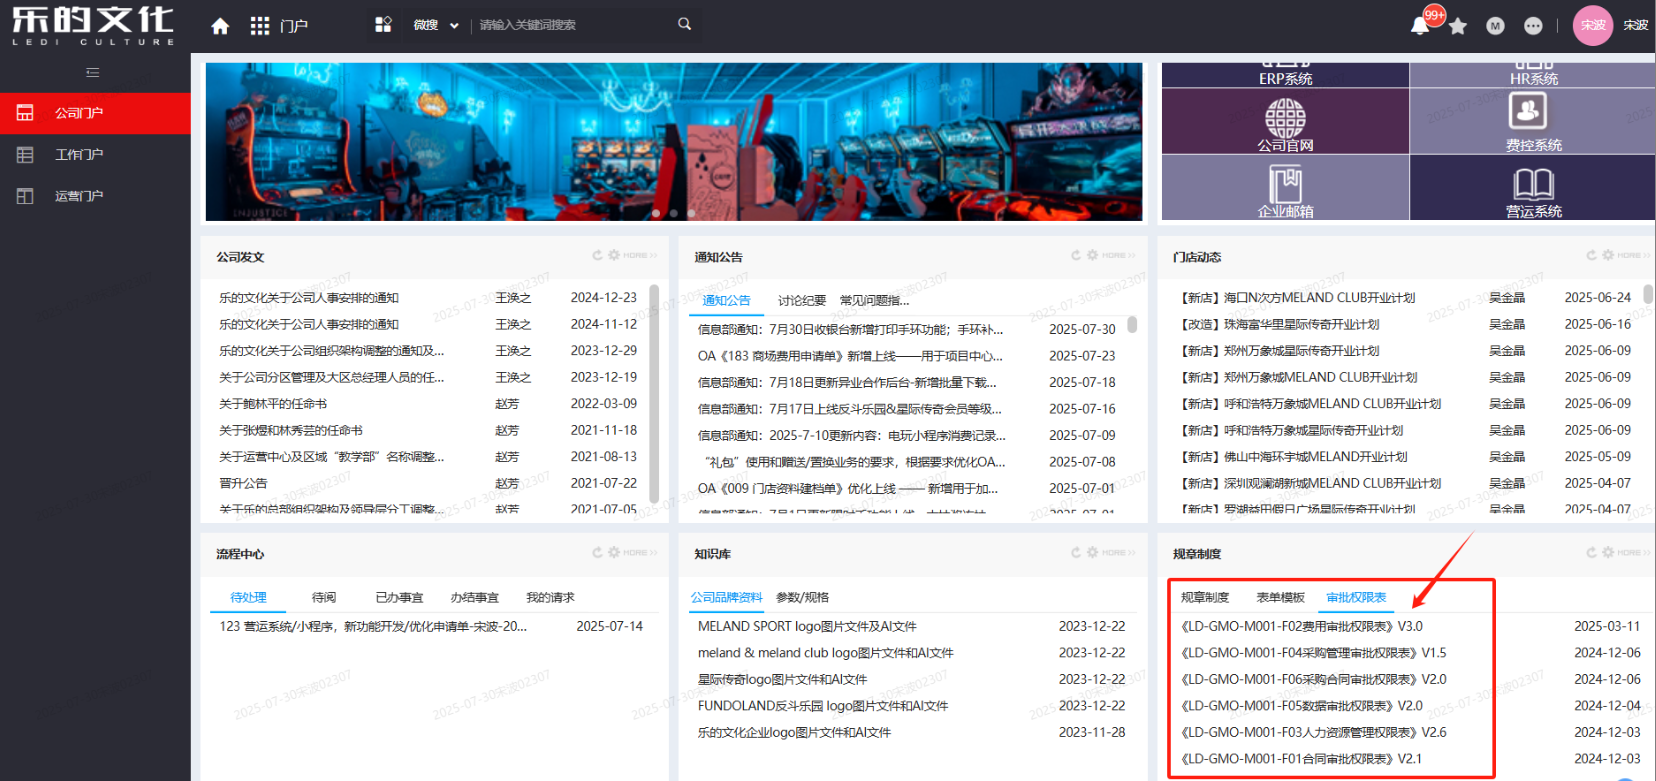
Task: Open the 营运系统 book icon tile
Action: coord(1533,184)
